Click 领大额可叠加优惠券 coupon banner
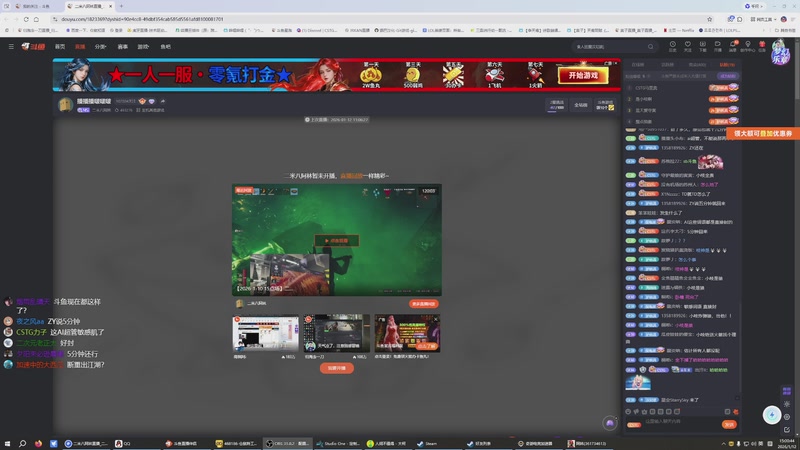800x450 pixels. click(x=763, y=133)
